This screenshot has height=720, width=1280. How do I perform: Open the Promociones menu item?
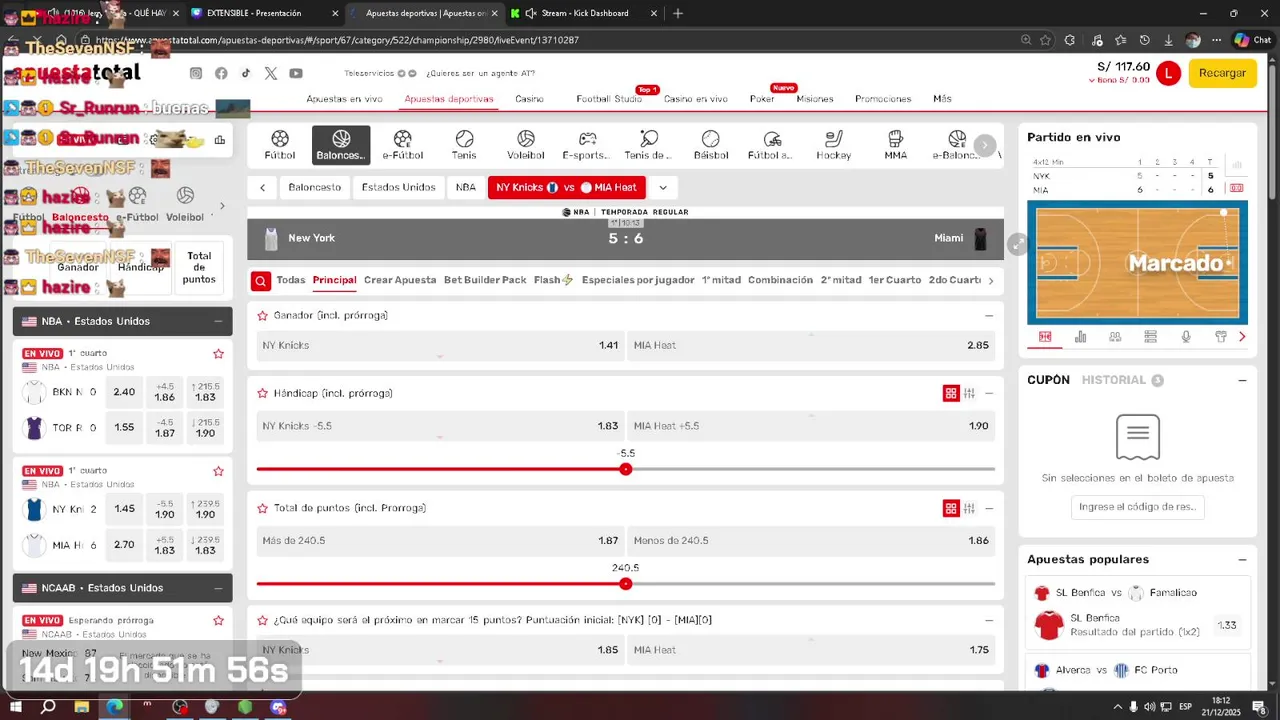[x=883, y=99]
